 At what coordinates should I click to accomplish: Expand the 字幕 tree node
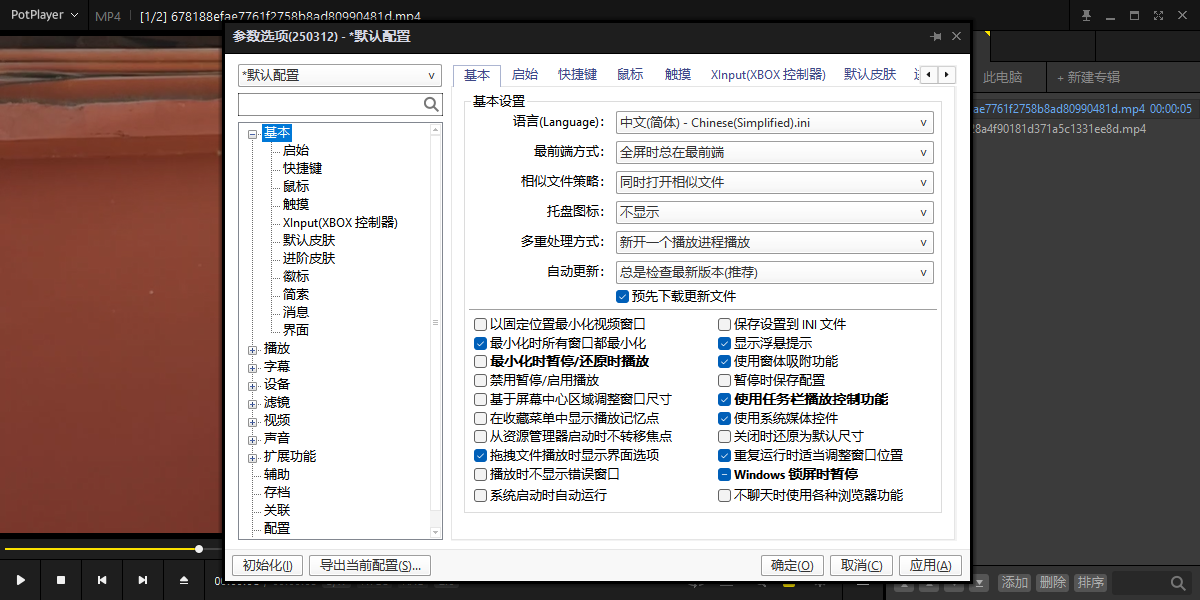point(252,367)
